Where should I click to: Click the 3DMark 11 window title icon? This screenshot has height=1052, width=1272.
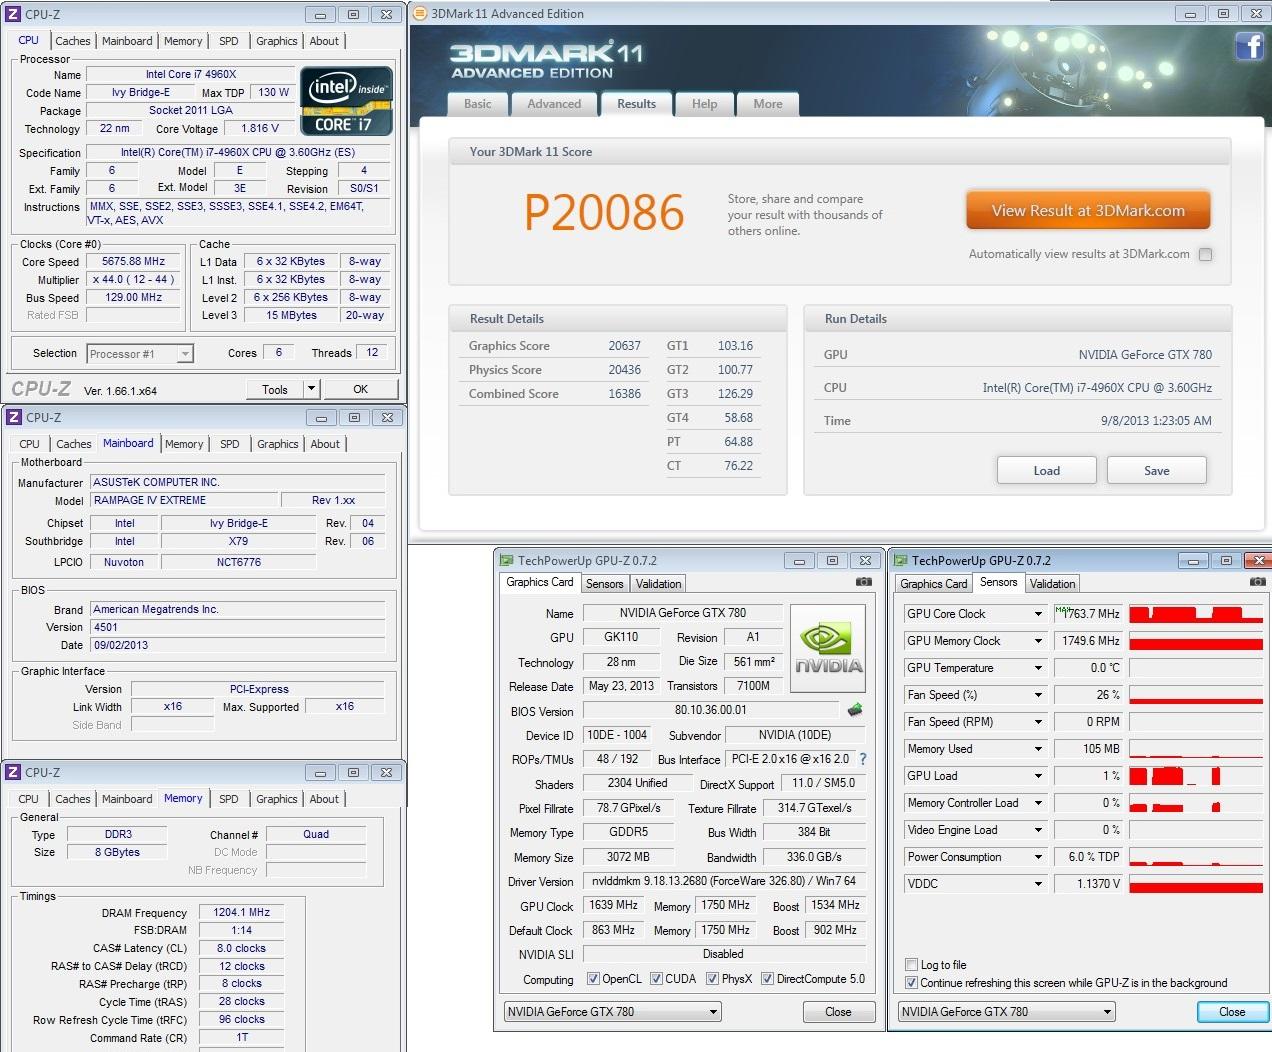click(420, 13)
